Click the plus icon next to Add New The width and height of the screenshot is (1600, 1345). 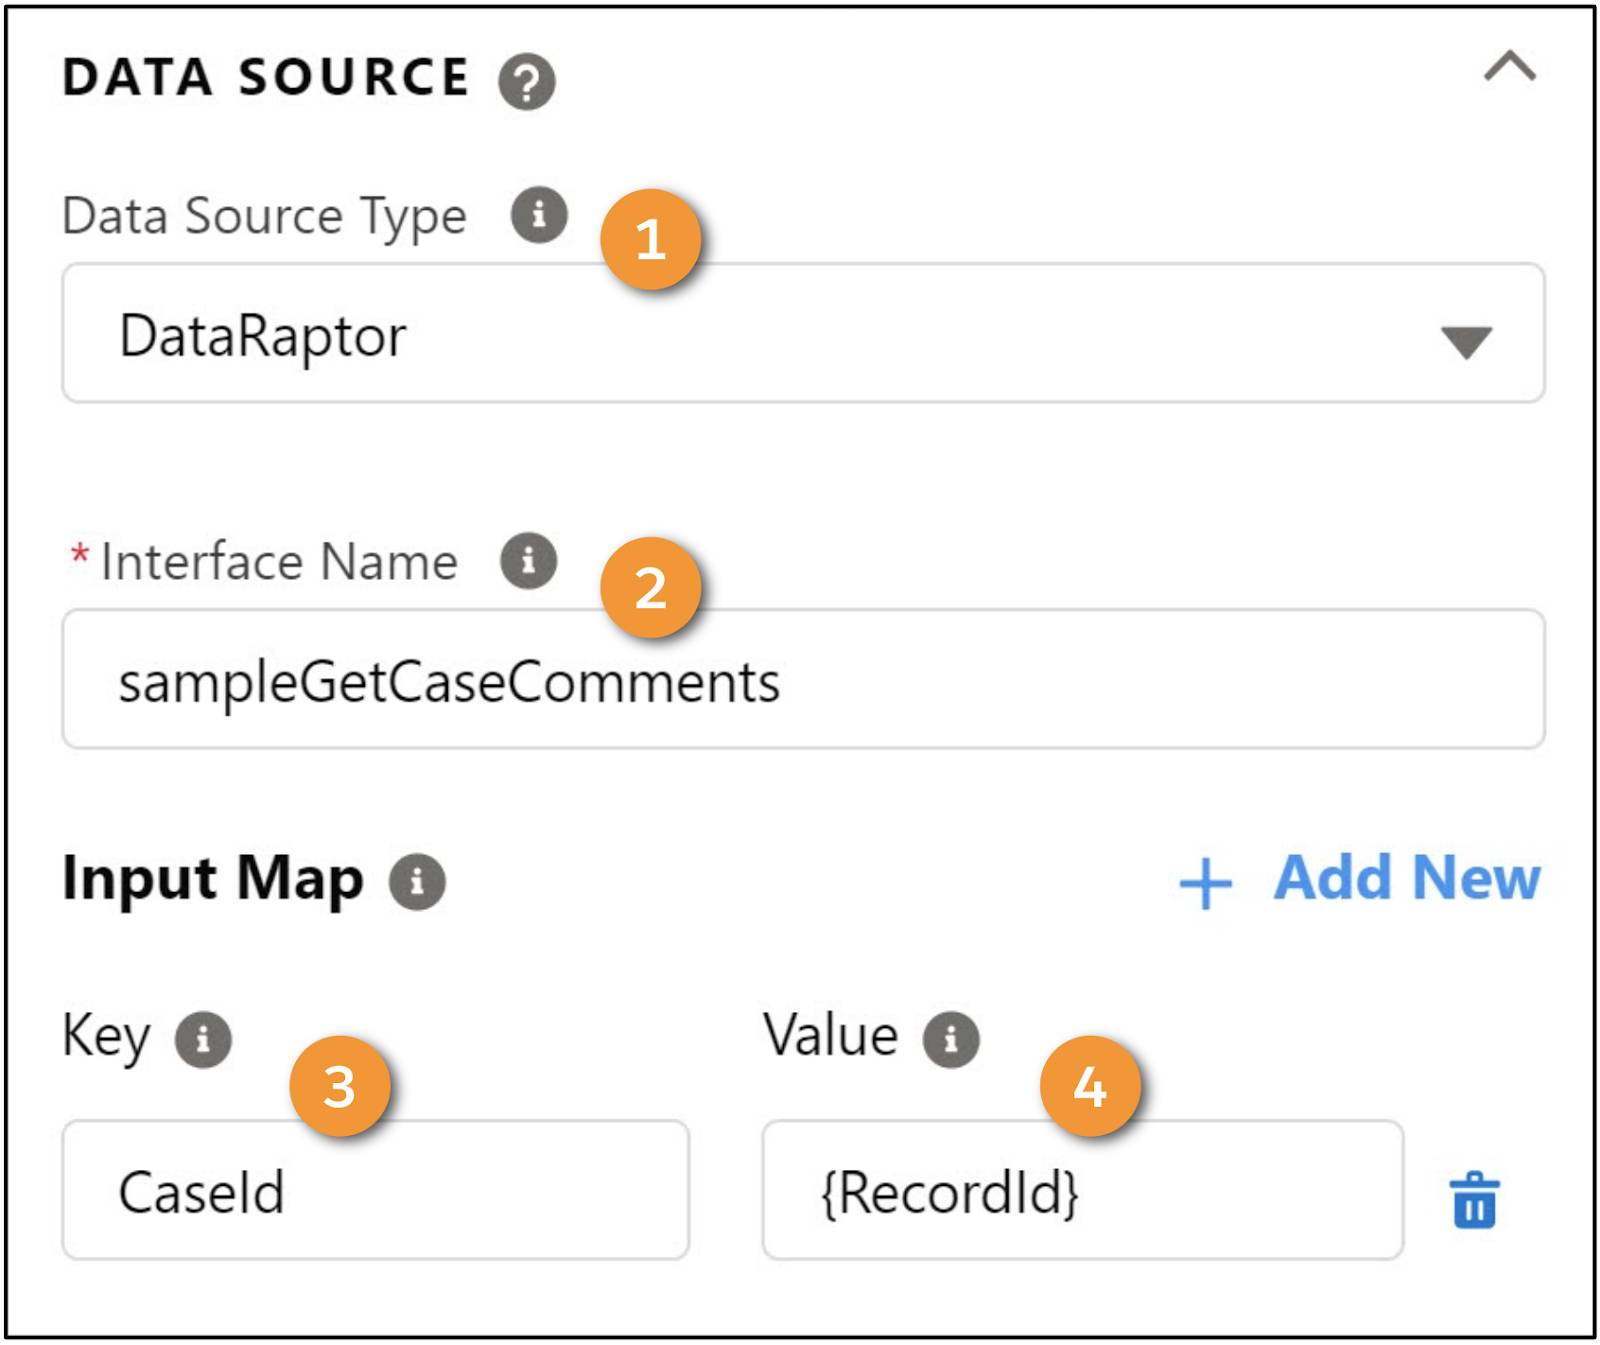coord(1205,881)
